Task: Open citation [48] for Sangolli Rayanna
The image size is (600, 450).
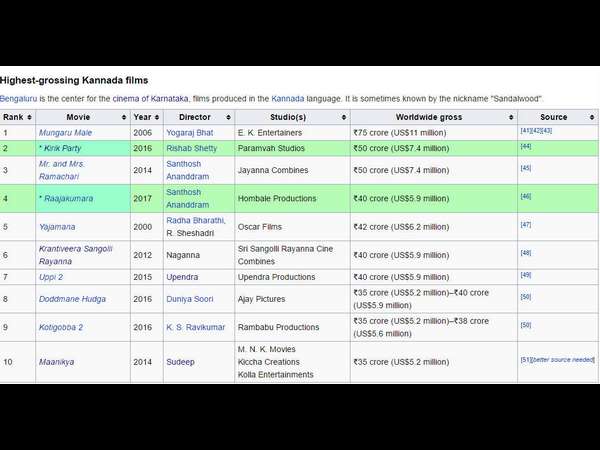Action: pos(526,253)
